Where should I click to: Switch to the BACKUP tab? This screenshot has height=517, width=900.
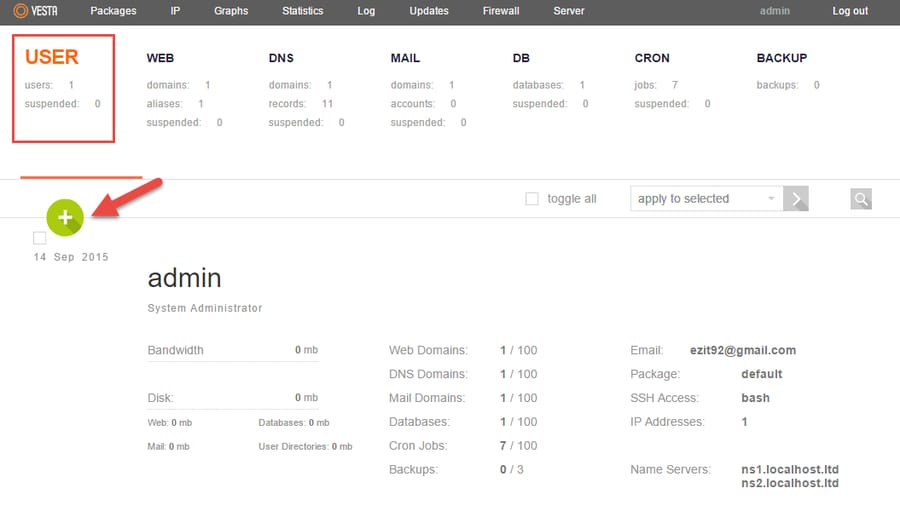pyautogui.click(x=782, y=58)
